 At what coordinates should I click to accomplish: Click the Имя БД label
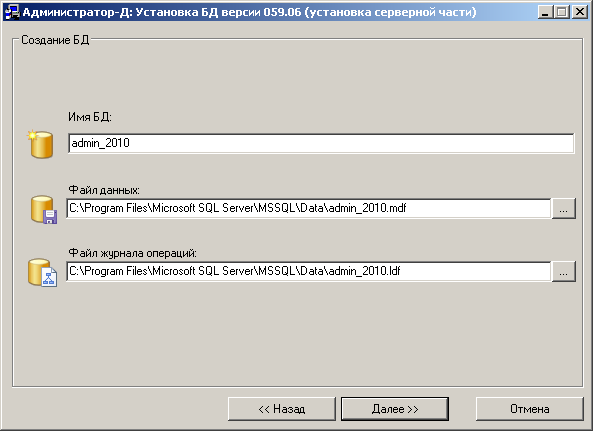[x=90, y=117]
